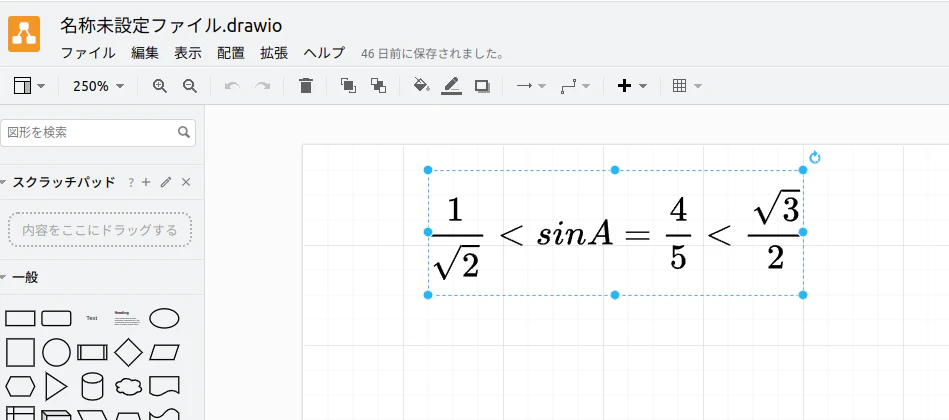949x420 pixels.
Task: Click the file name 名称未設定ファイル.drawio
Action: tap(171, 25)
